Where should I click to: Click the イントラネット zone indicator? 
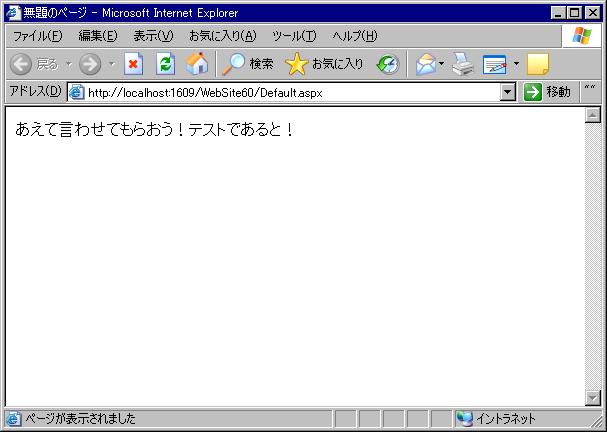coord(497,418)
